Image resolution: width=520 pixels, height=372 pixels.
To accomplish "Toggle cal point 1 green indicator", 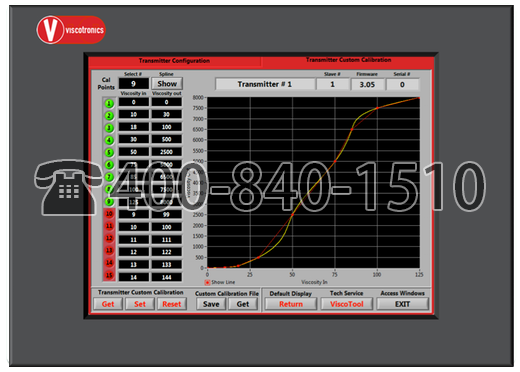I will click(109, 104).
